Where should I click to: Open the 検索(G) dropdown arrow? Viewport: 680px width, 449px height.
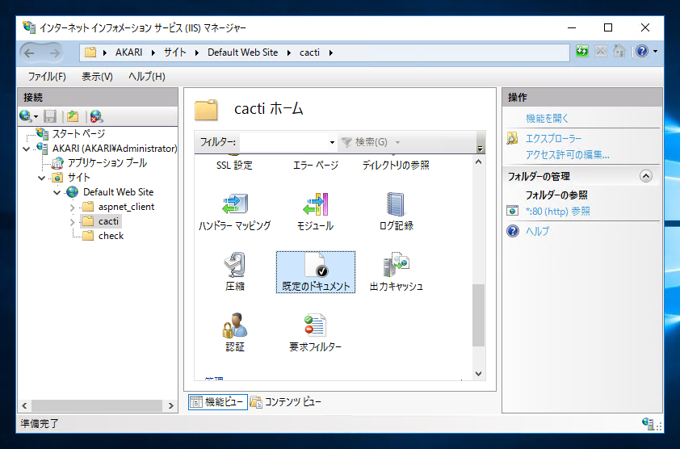pos(398,142)
